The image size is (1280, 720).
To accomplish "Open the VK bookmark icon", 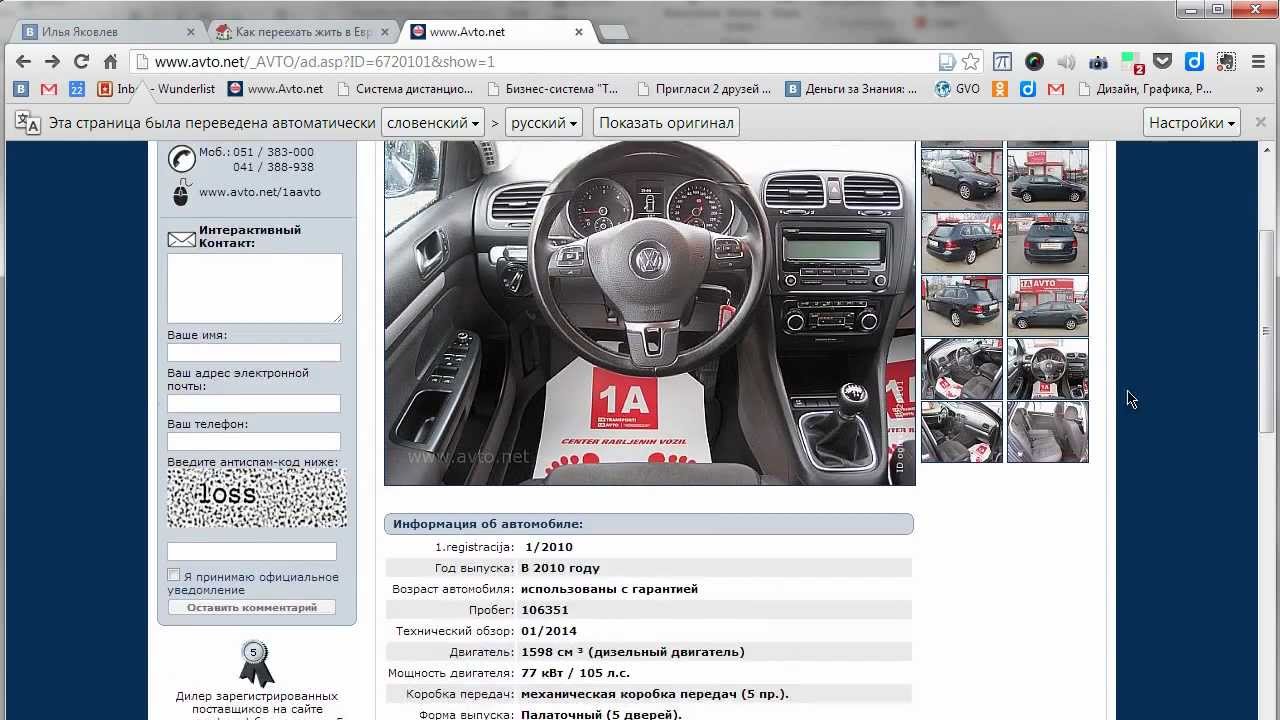I will pyautogui.click(x=20, y=89).
